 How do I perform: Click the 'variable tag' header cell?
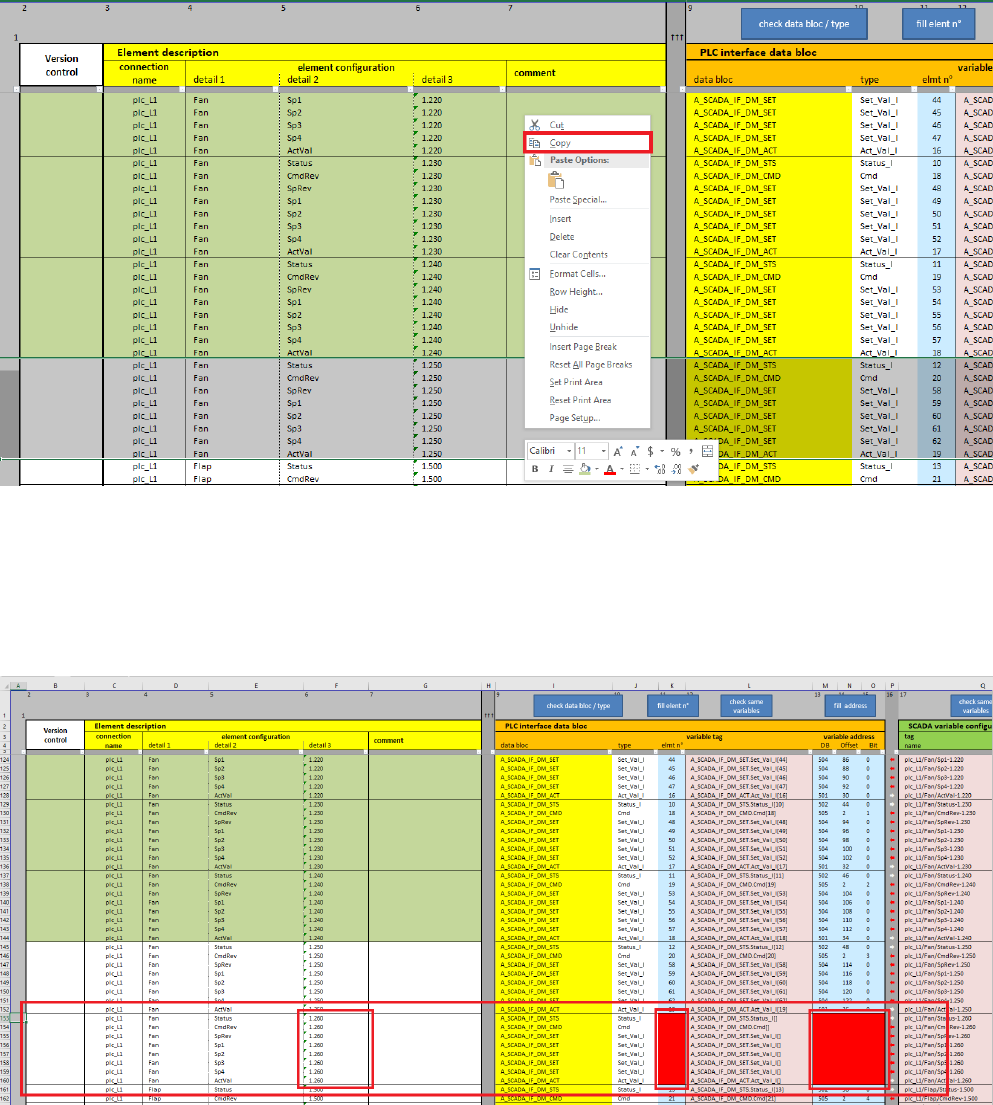pyautogui.click(x=704, y=736)
